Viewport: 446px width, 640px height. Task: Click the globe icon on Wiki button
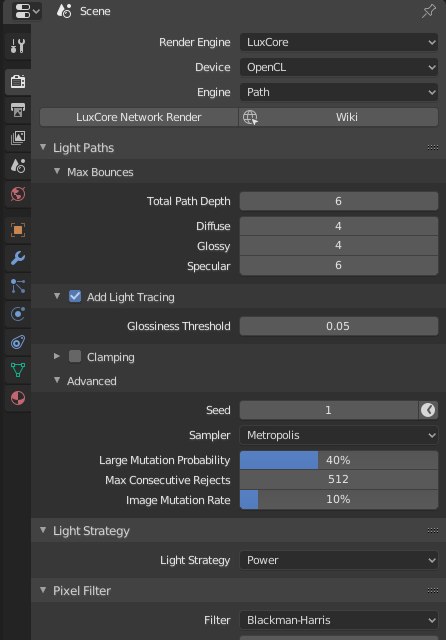pos(250,118)
